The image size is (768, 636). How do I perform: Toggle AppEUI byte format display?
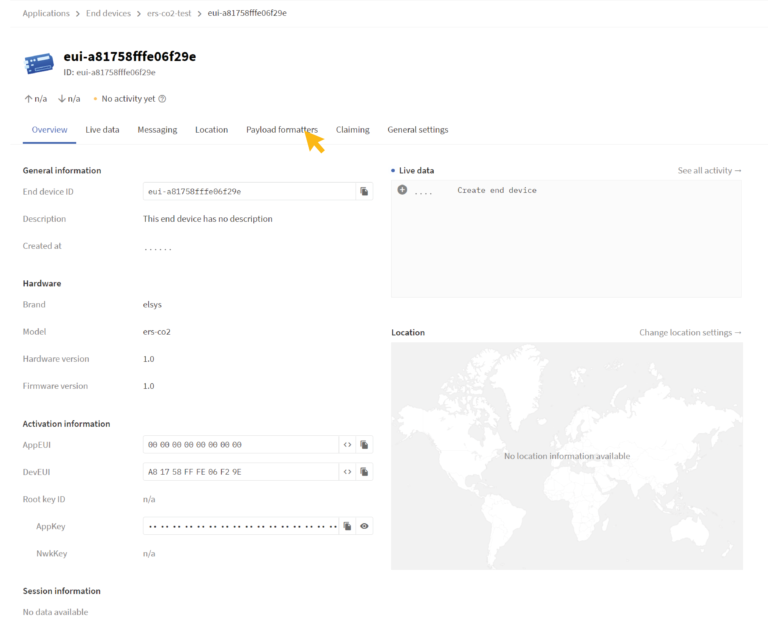tap(347, 444)
